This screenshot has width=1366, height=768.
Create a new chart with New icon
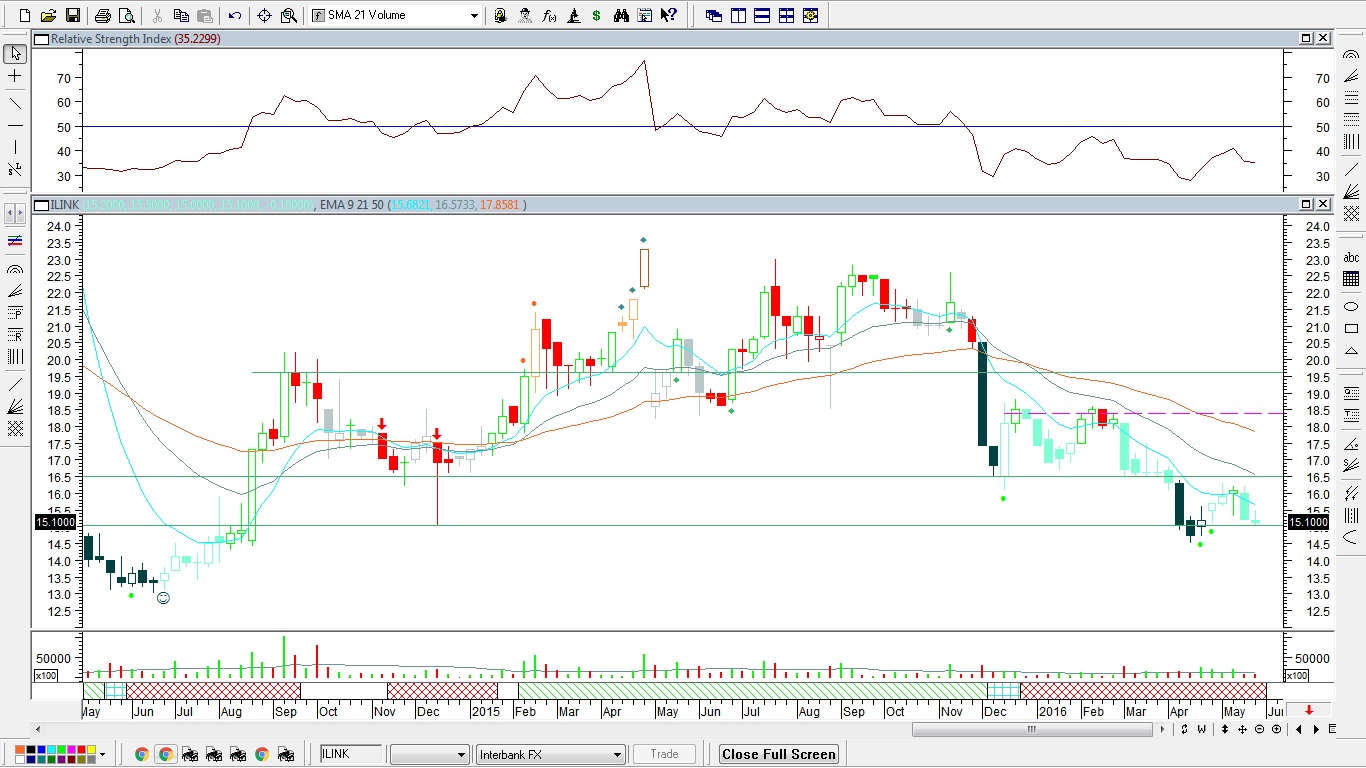click(25, 16)
